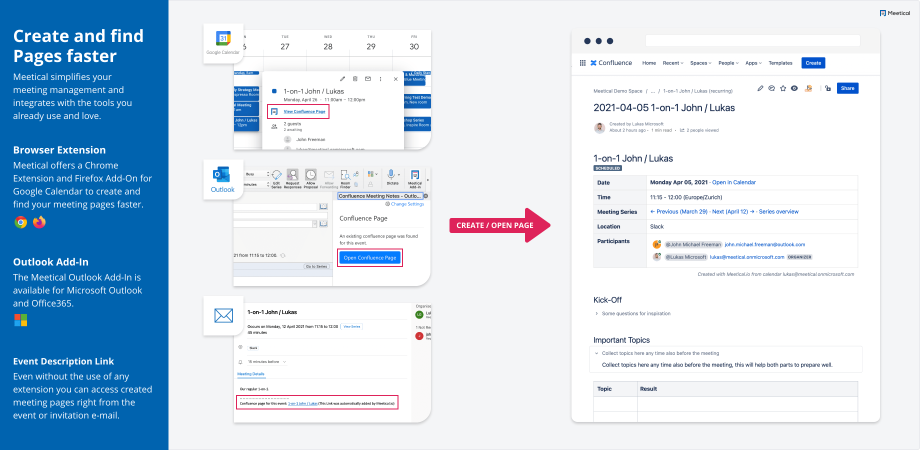
Task: Open the '15 minutes before' reminder dropdown
Action: tap(266, 362)
